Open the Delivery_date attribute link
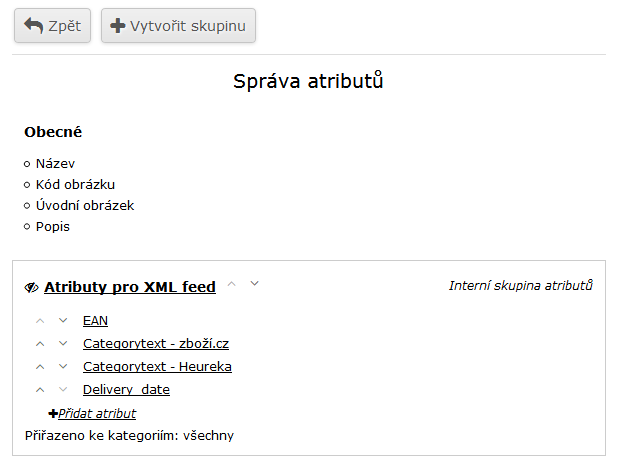The height and width of the screenshot is (463, 617). click(x=126, y=390)
